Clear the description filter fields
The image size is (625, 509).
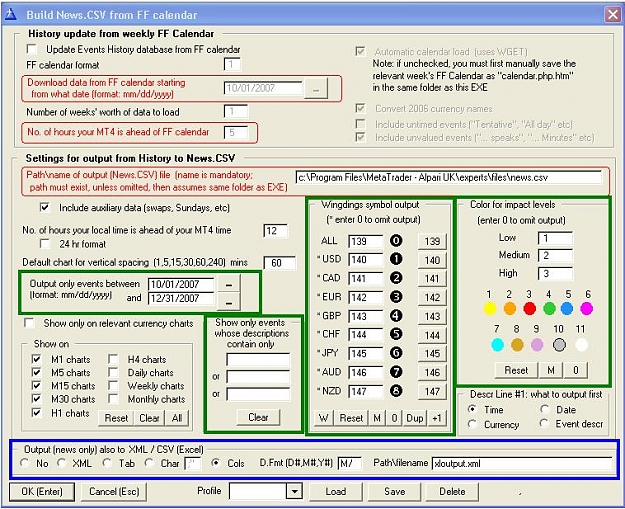coord(258,417)
